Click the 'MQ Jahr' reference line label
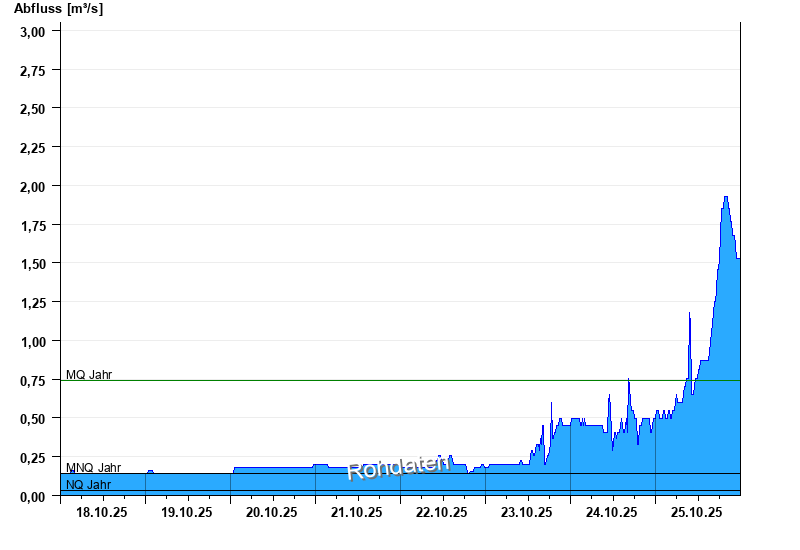 coord(89,375)
